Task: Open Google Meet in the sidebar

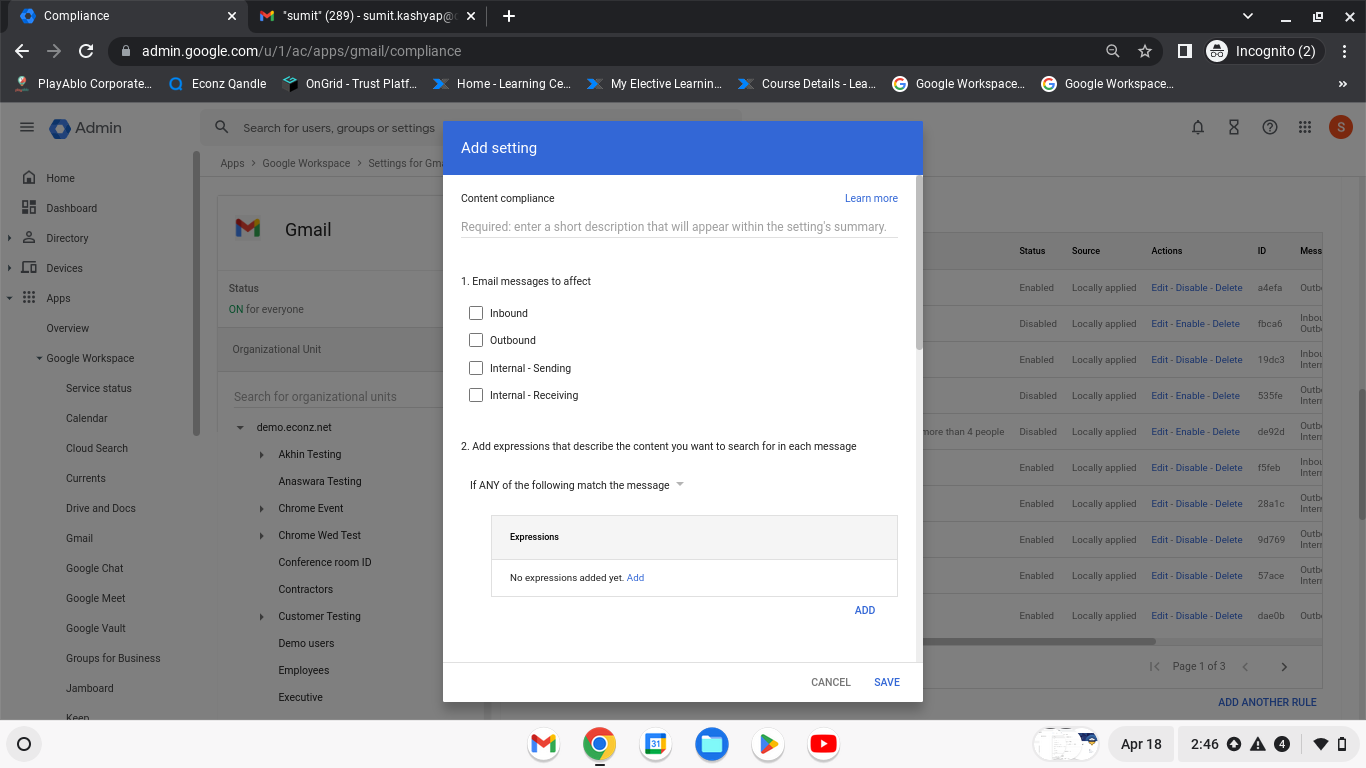Action: tap(96, 598)
